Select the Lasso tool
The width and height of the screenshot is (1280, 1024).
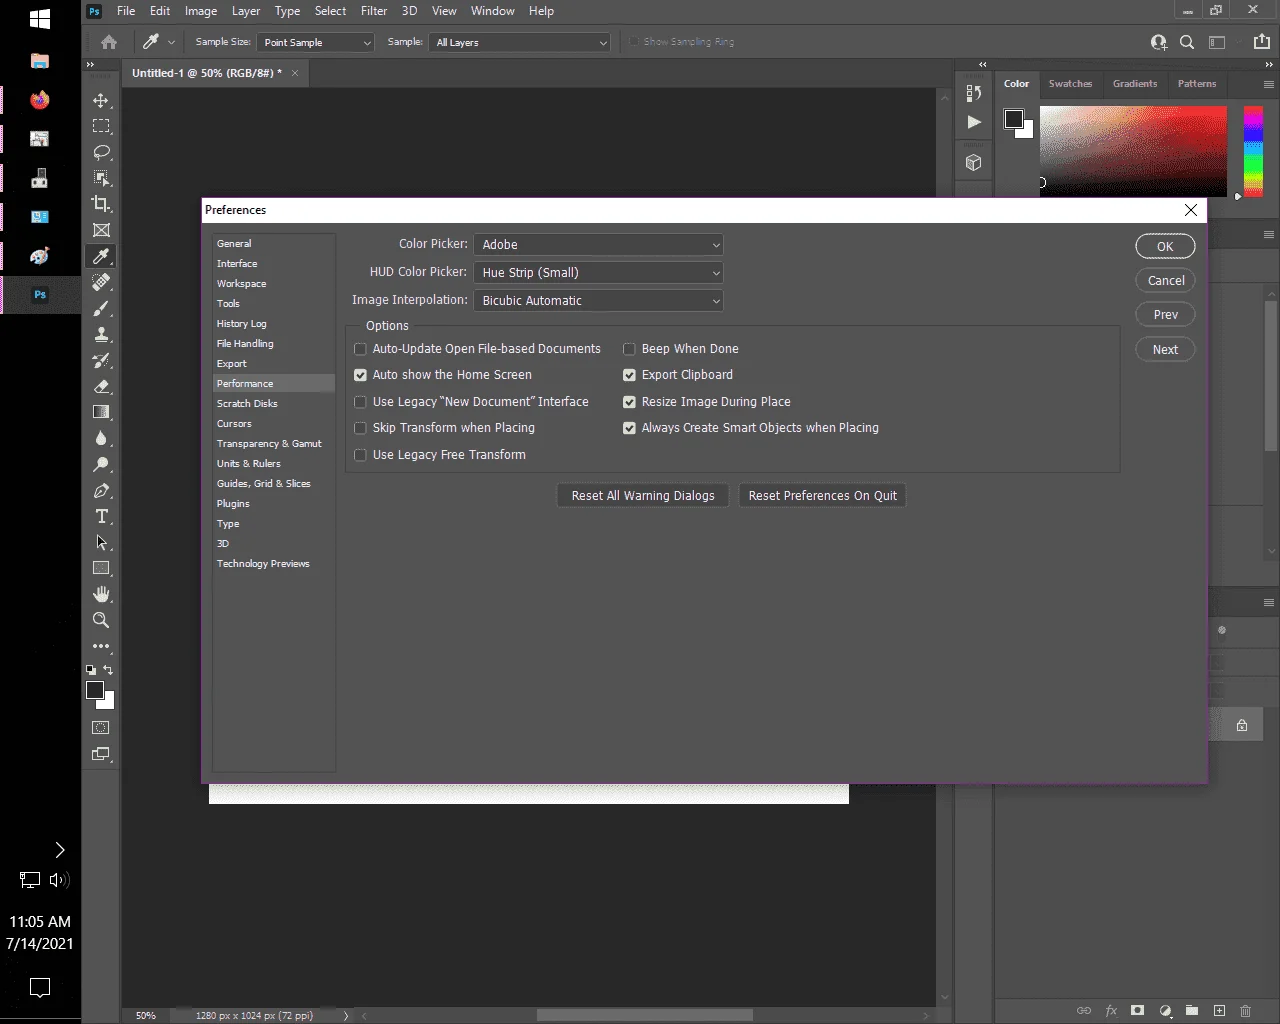tap(101, 152)
